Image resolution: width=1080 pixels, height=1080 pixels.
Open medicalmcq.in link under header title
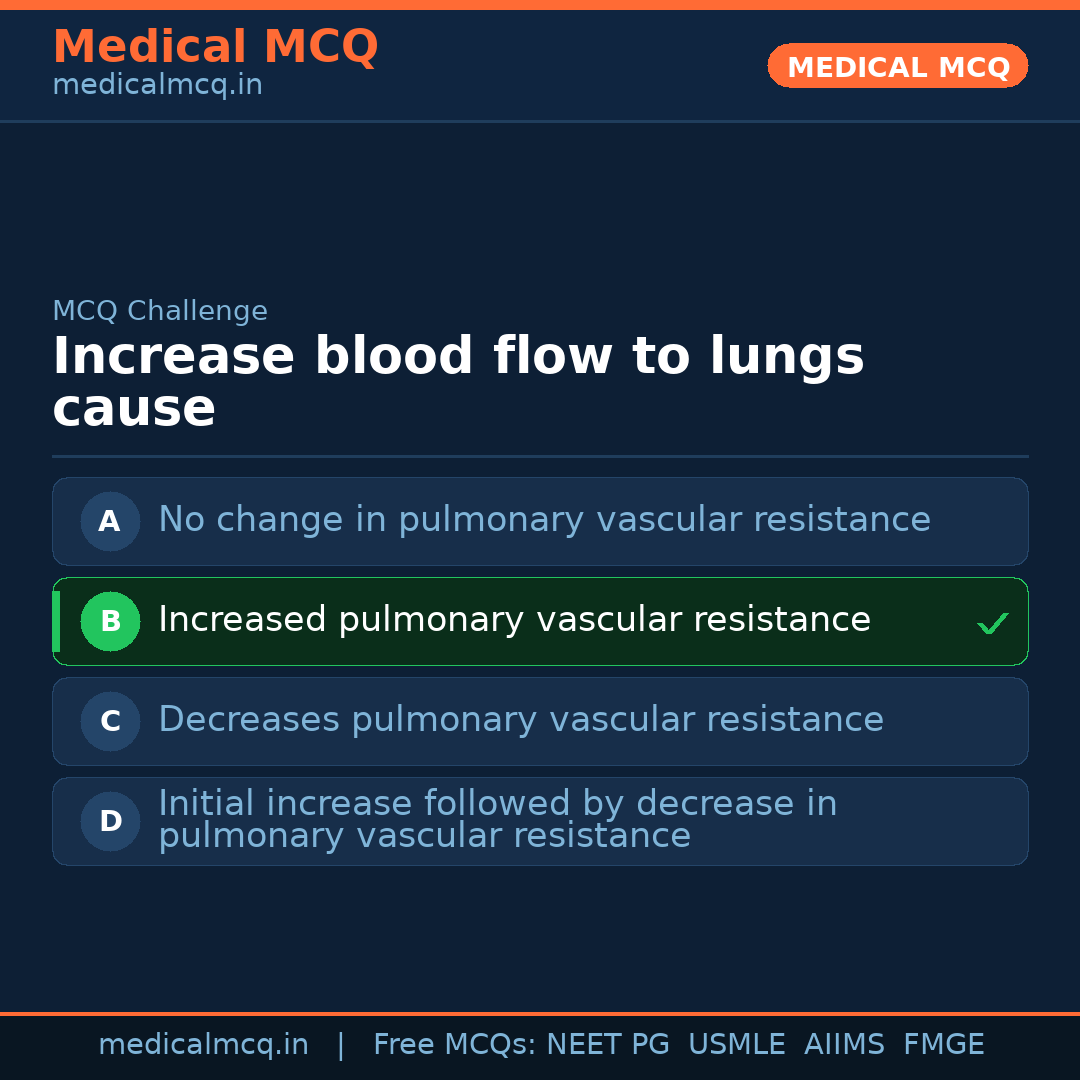[157, 85]
